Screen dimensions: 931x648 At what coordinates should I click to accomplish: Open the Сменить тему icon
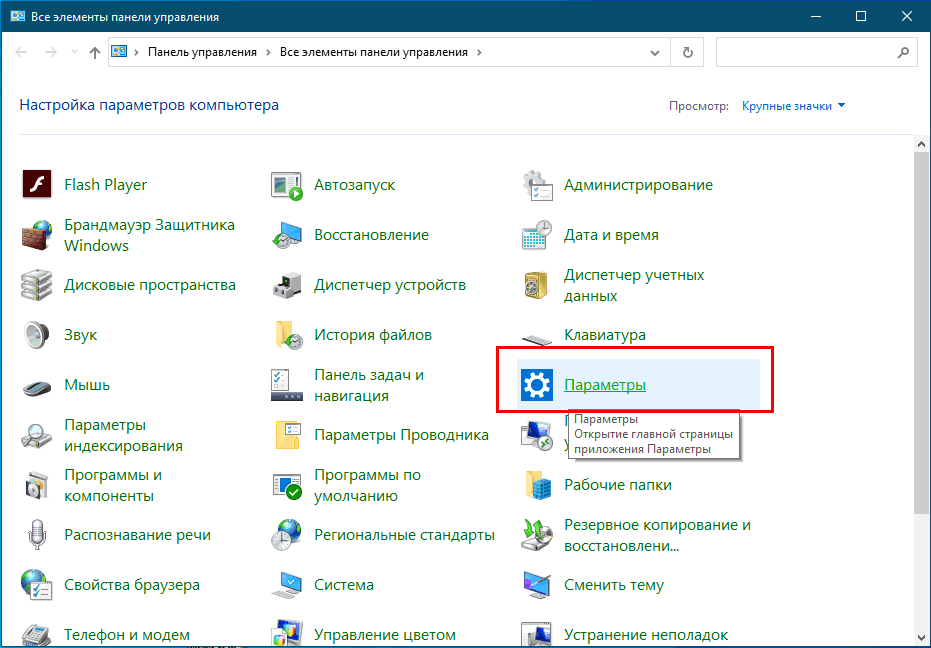[537, 585]
